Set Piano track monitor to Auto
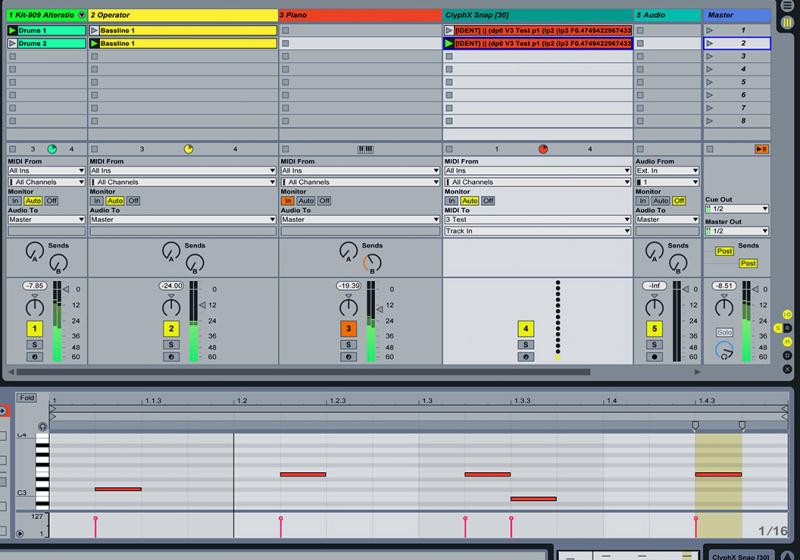800x560 pixels. [x=306, y=200]
